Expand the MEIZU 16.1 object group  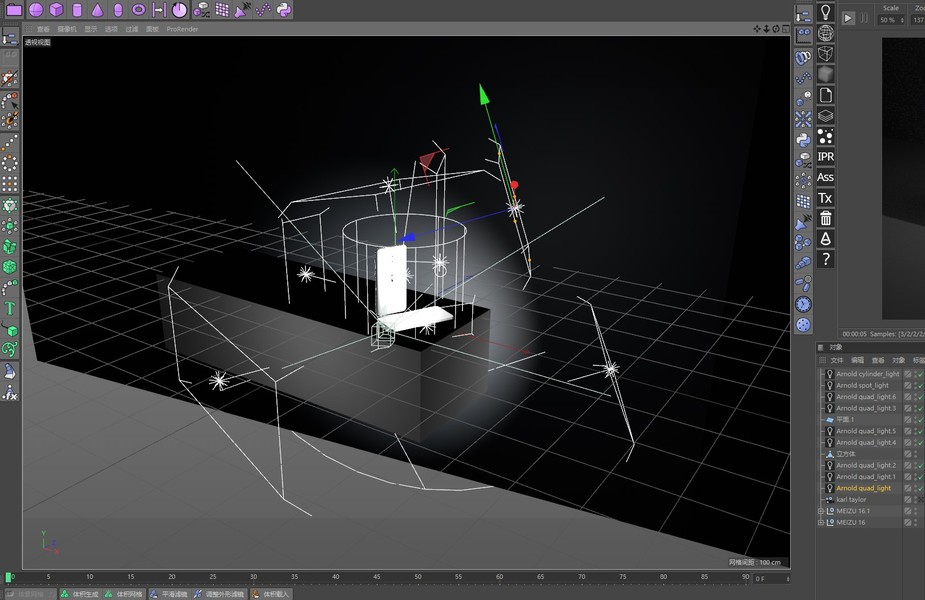[x=821, y=511]
